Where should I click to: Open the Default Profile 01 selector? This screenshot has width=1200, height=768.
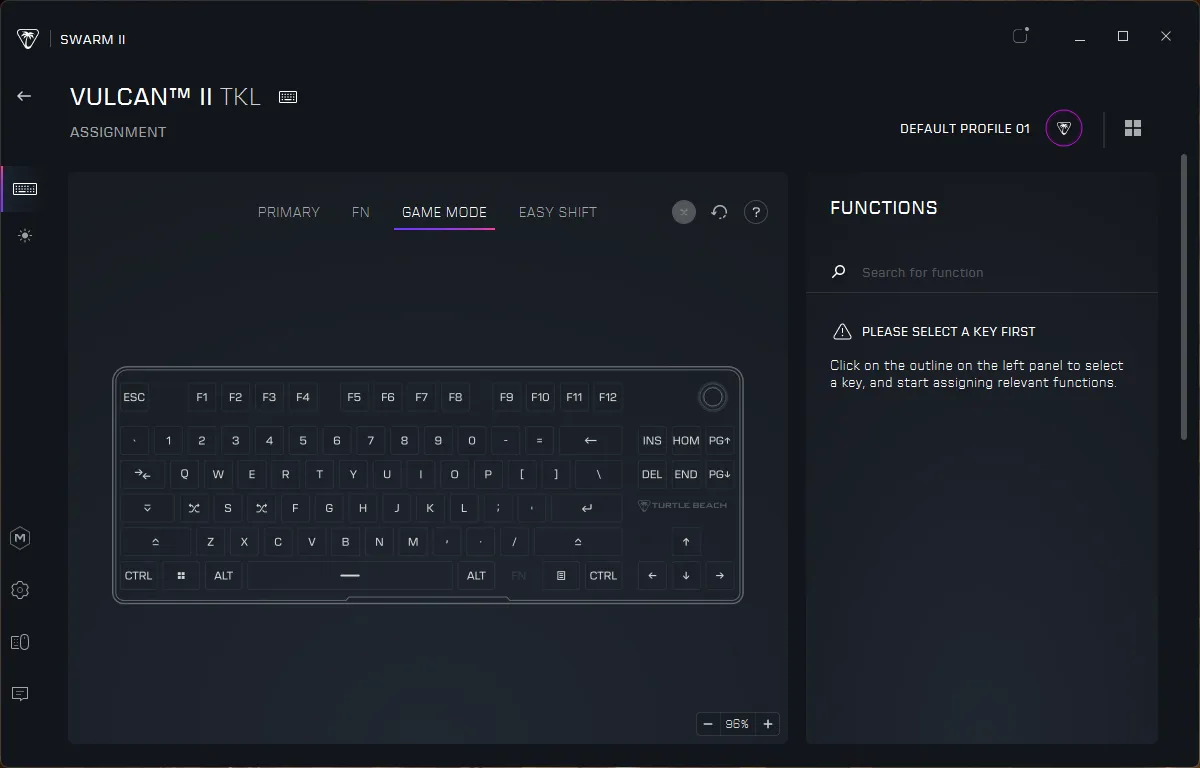click(963, 128)
